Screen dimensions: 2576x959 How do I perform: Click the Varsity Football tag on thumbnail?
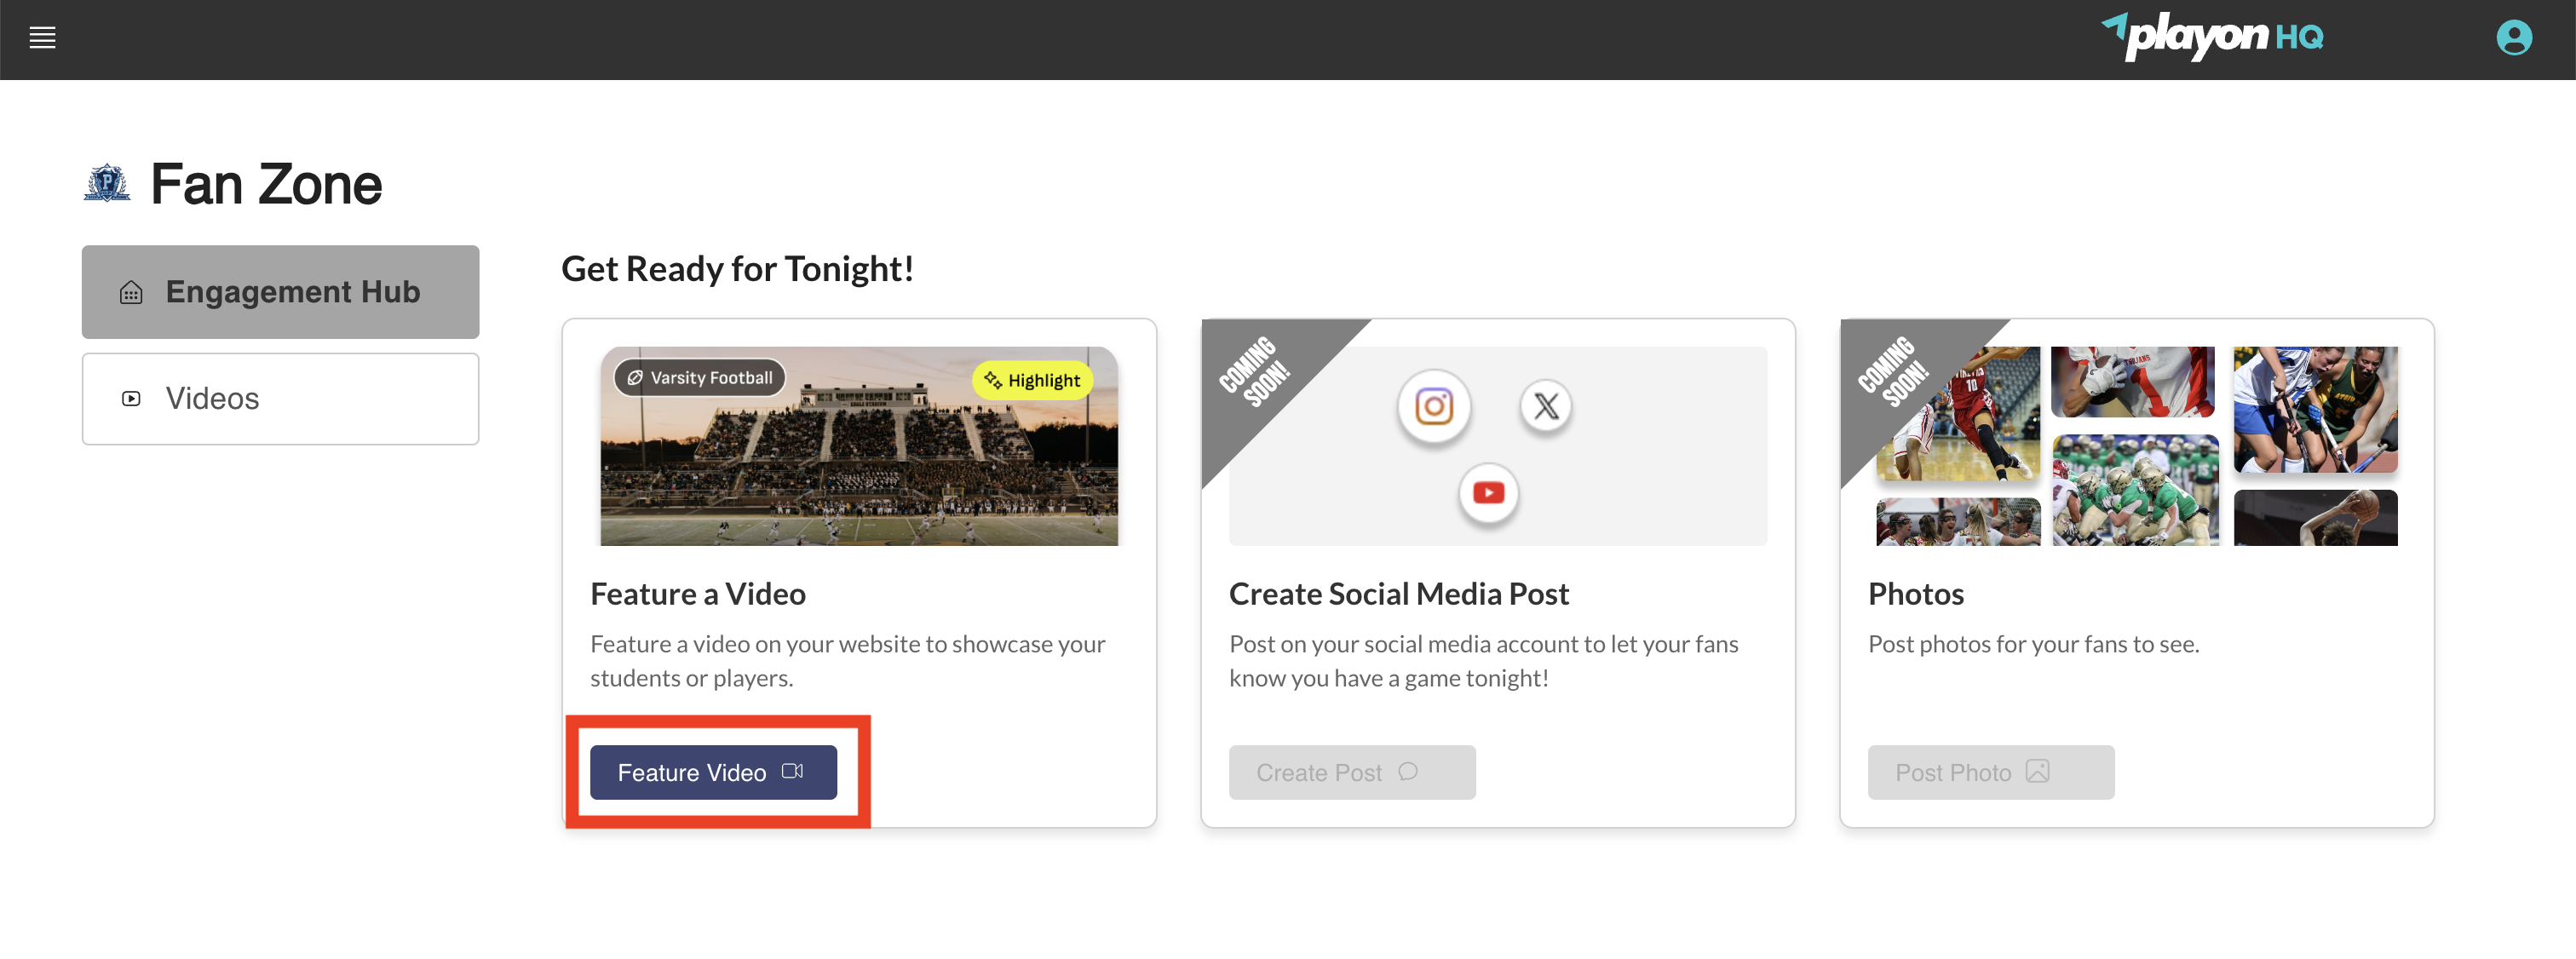click(700, 378)
